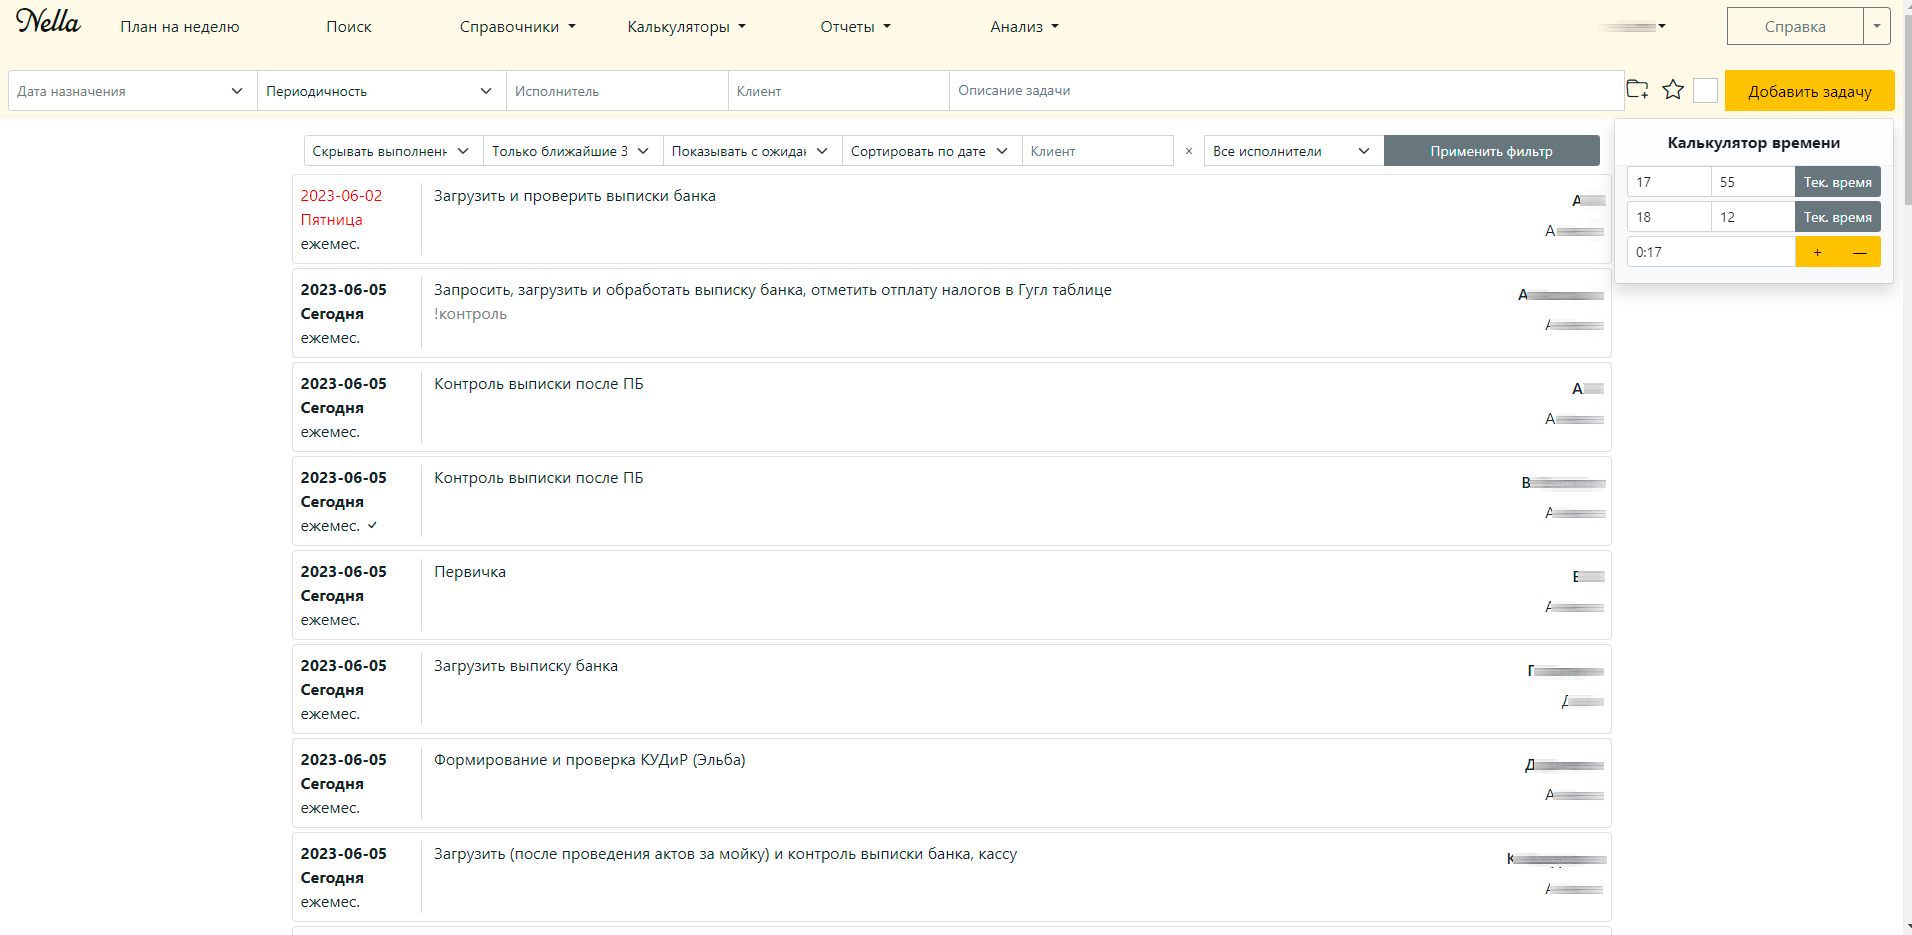The width and height of the screenshot is (1912, 935).
Task: Select the task Загрузить (после проведения актов за мойку)
Action: (x=951, y=877)
